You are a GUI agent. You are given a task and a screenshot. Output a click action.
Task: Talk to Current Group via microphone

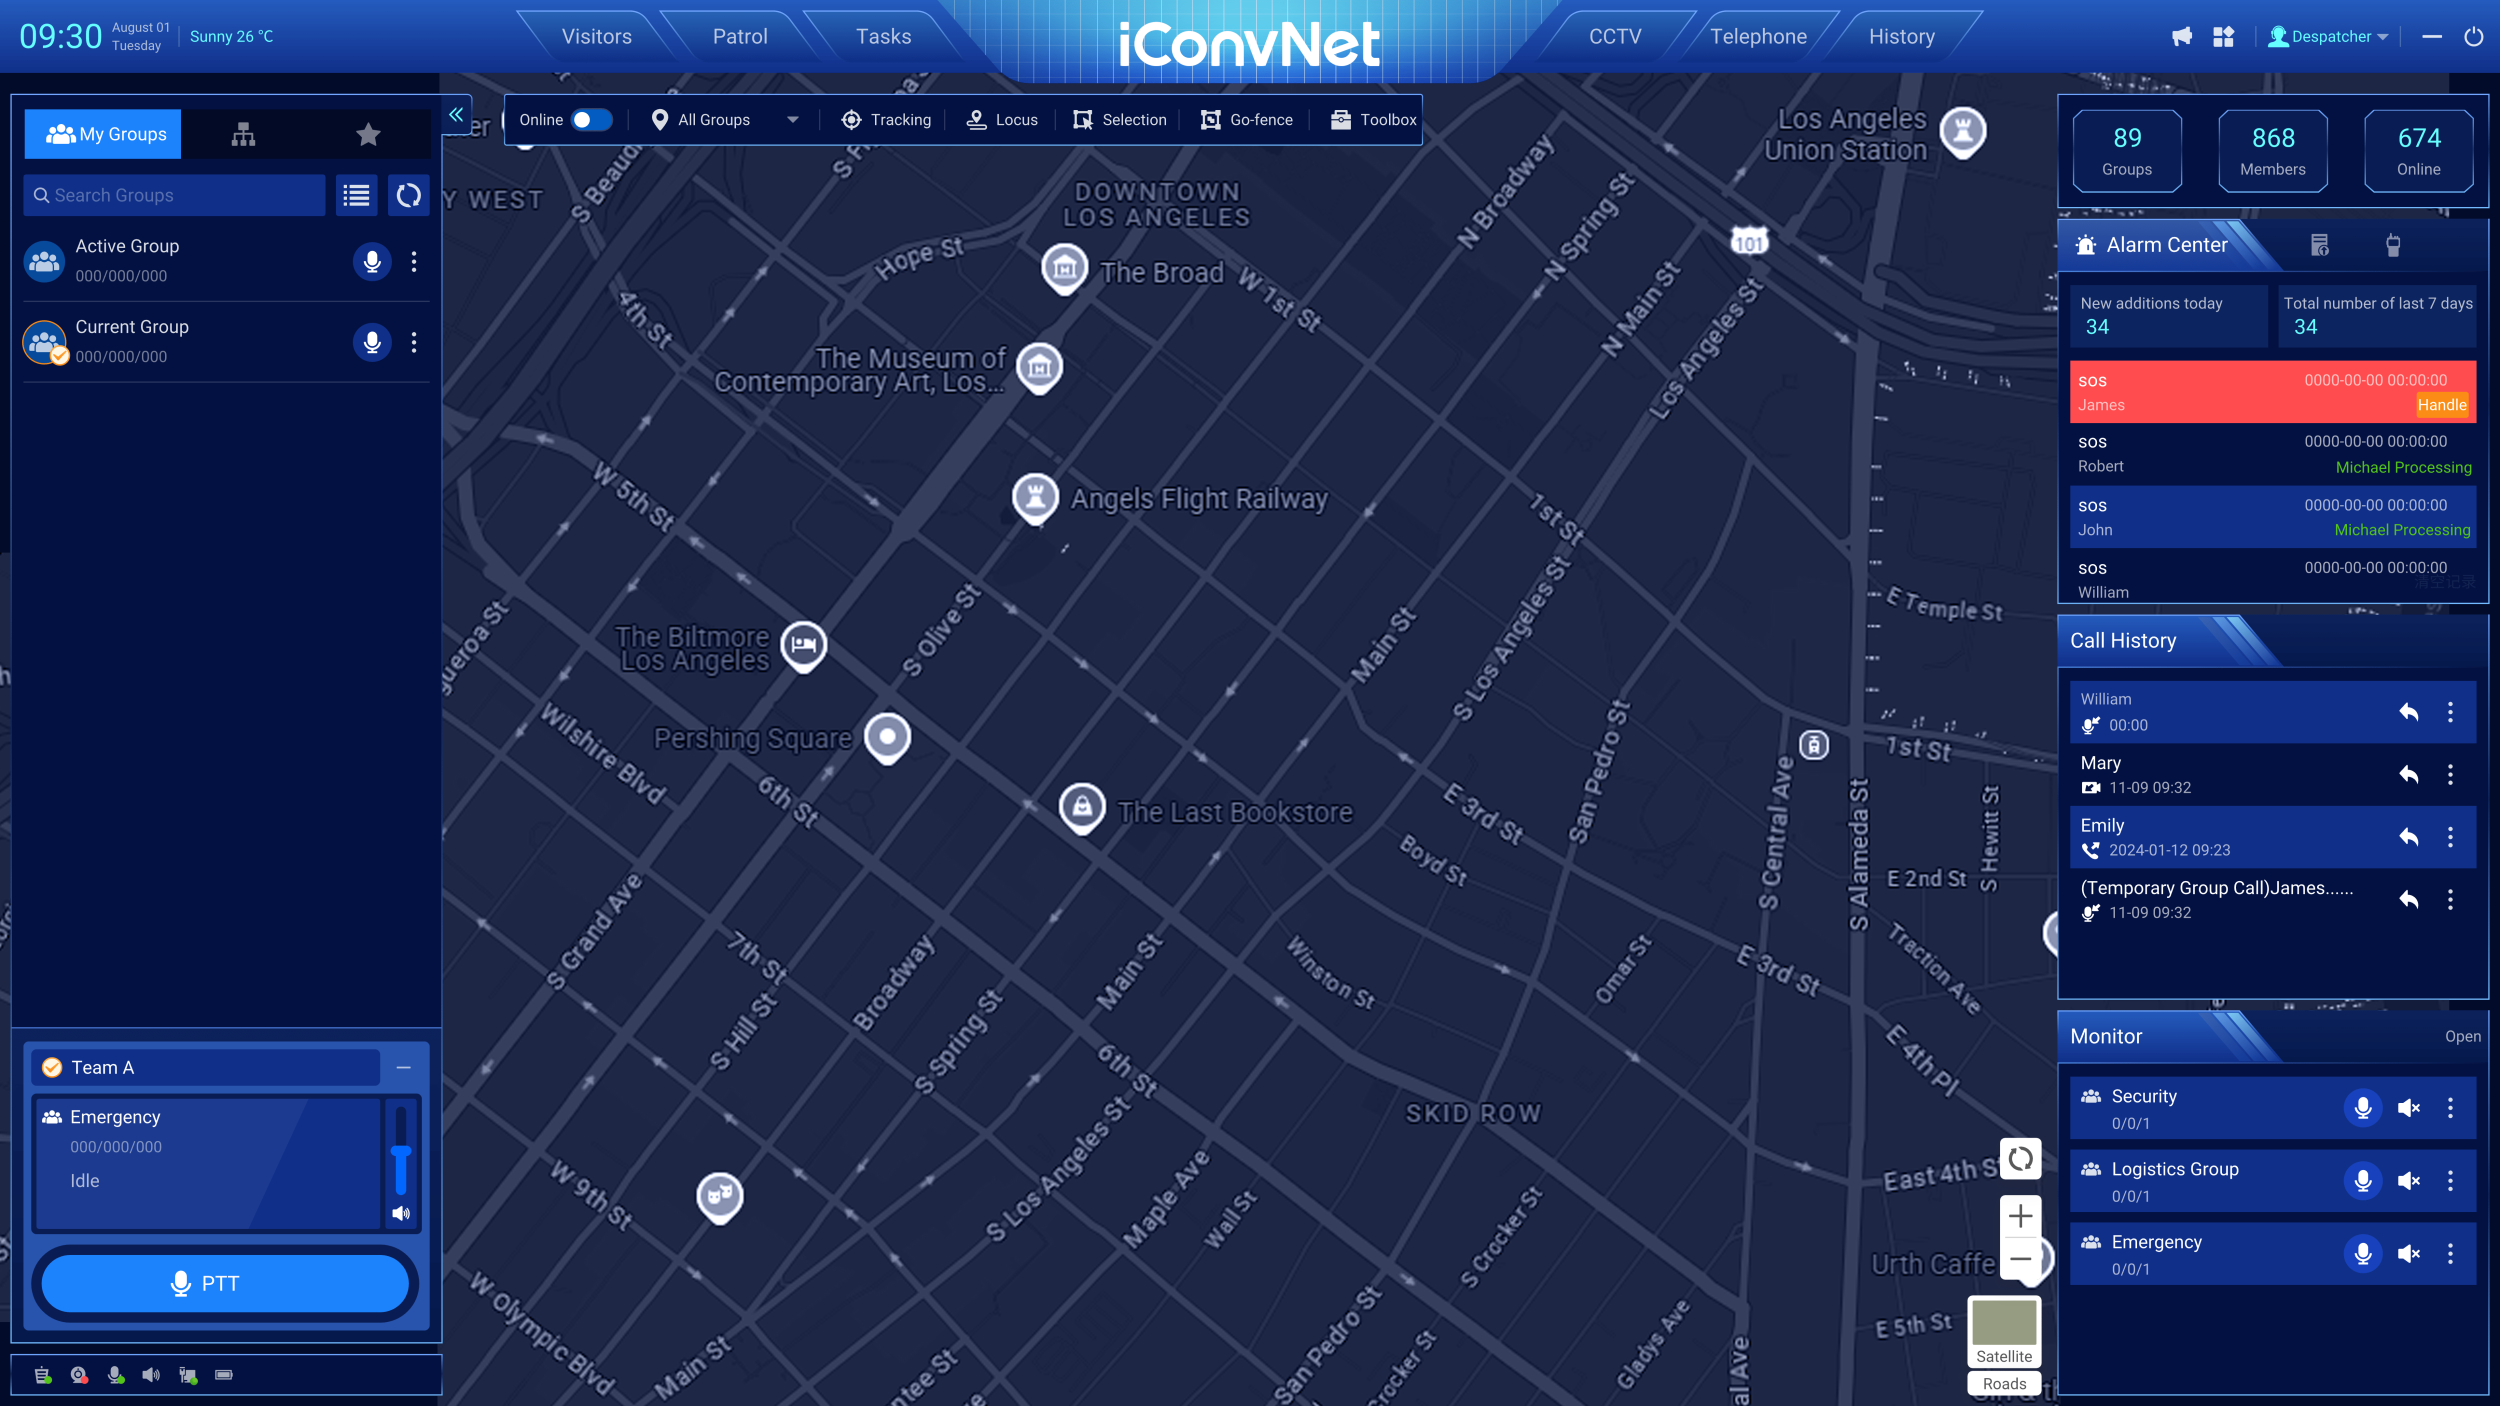372,343
